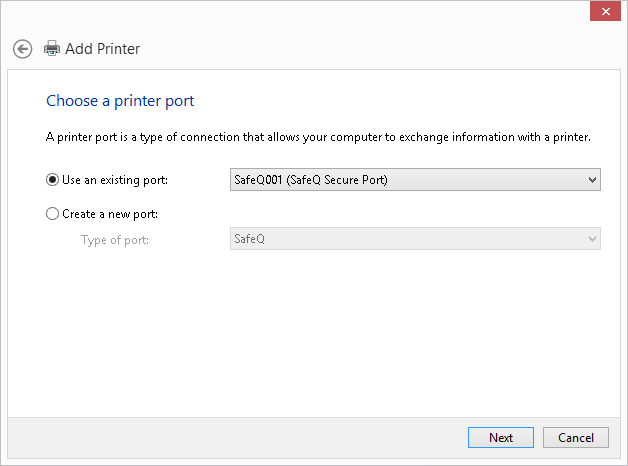628x466 pixels.
Task: Click the empty title bar area
Action: [x=300, y=12]
